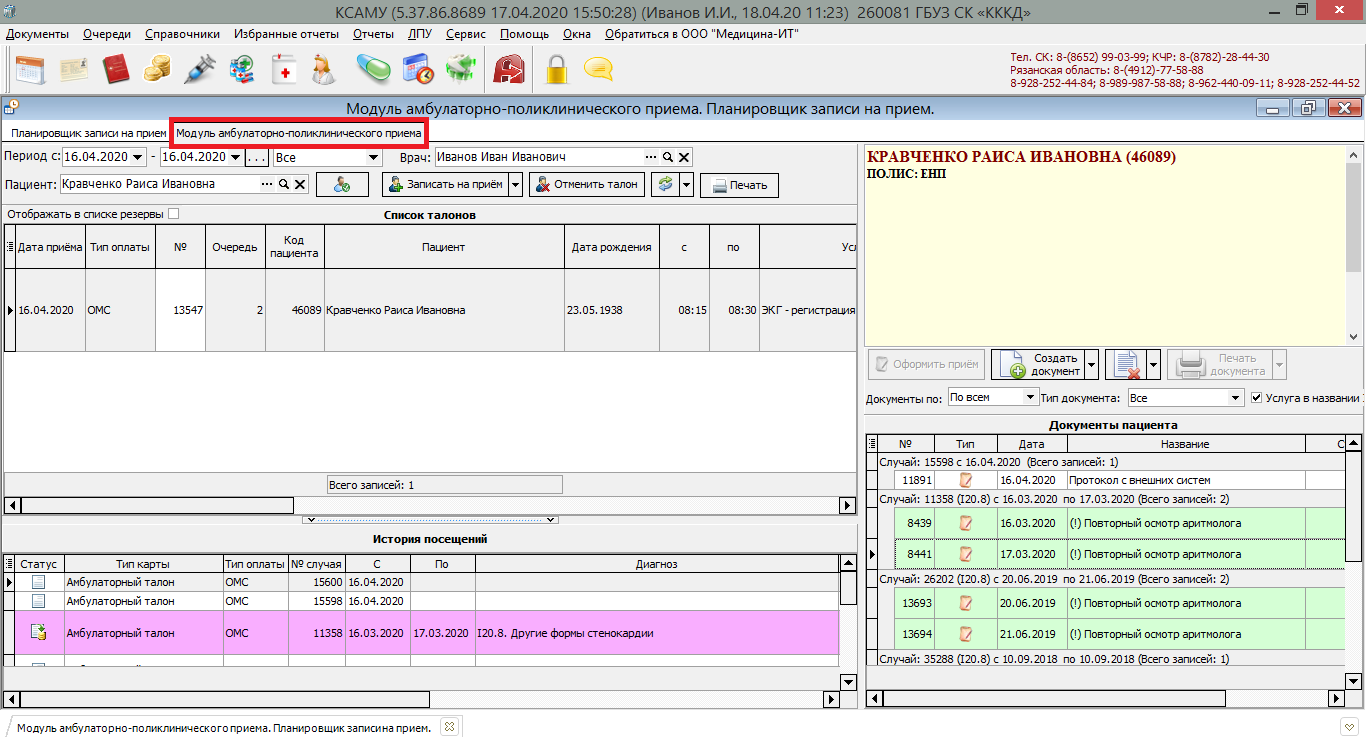Image resolution: width=1366 pixels, height=738 pixels.
Task: Expand the arrow next to 'Записать на приём'
Action: tap(515, 184)
